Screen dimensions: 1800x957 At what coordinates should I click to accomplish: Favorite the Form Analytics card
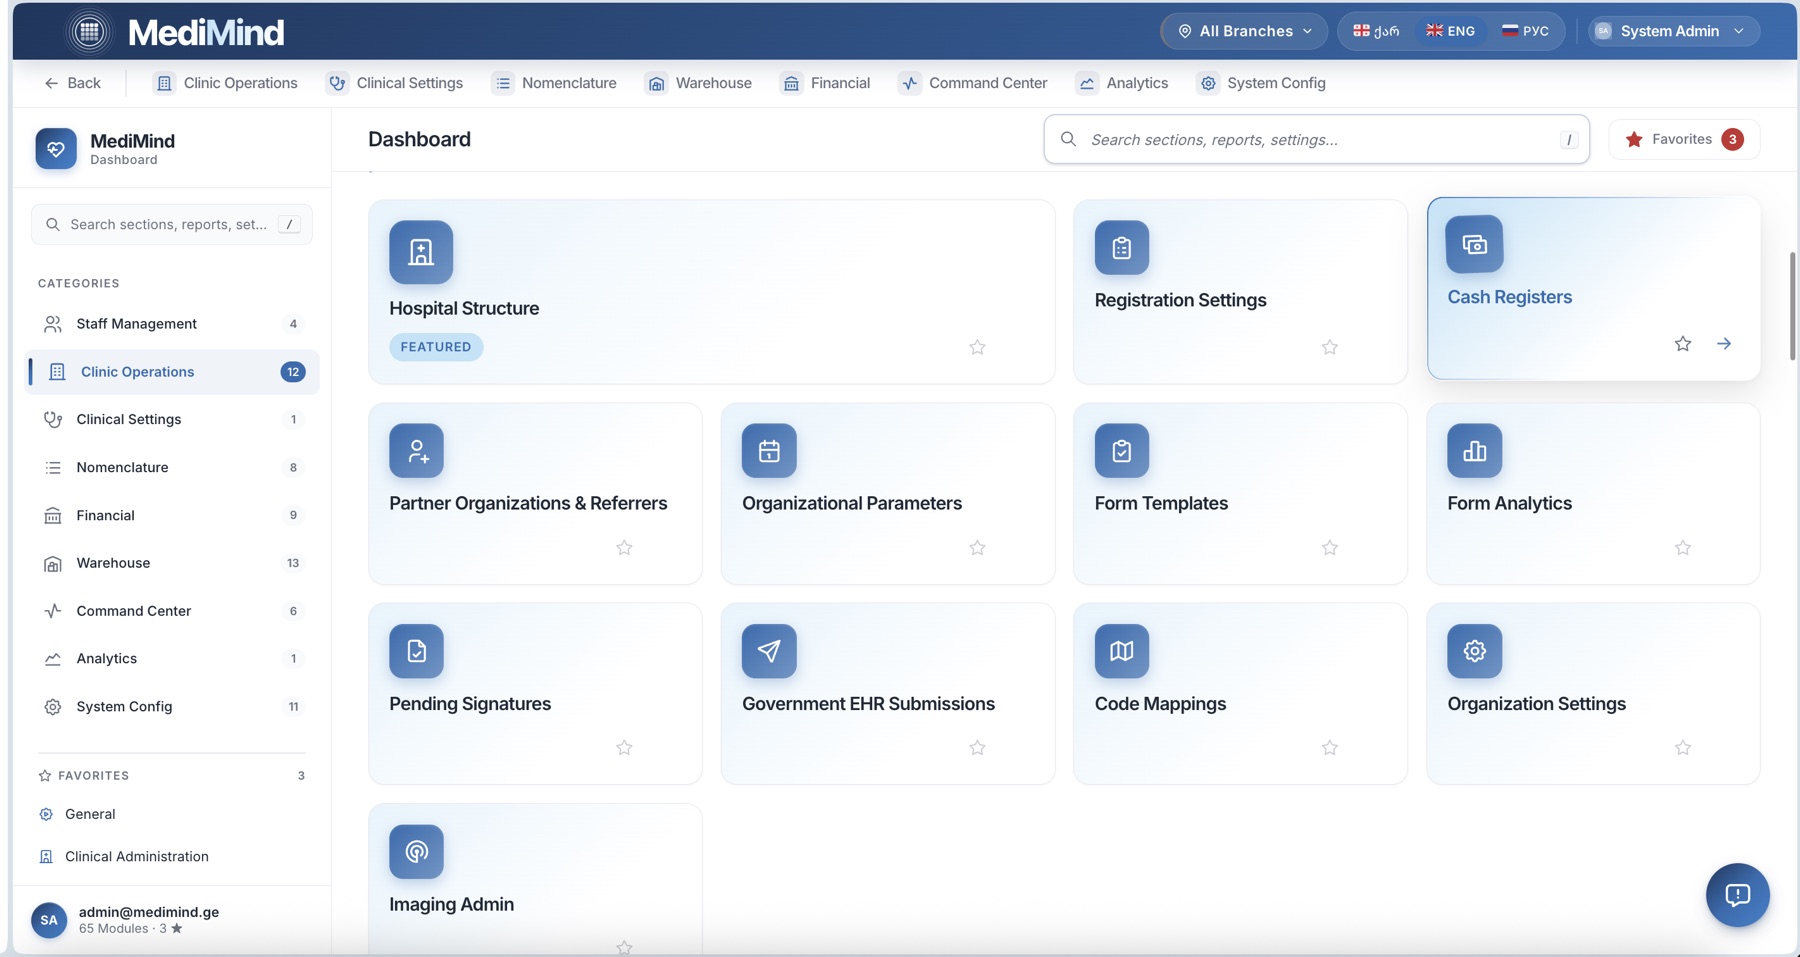(x=1683, y=547)
